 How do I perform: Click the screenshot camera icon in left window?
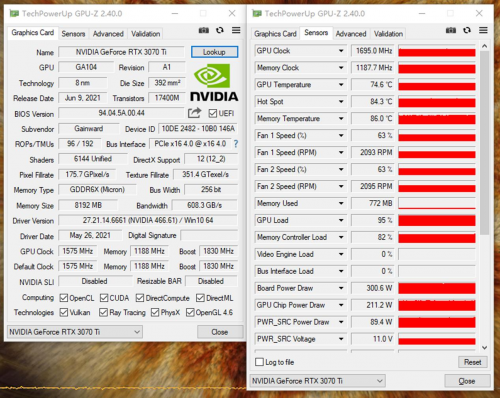coord(204,30)
